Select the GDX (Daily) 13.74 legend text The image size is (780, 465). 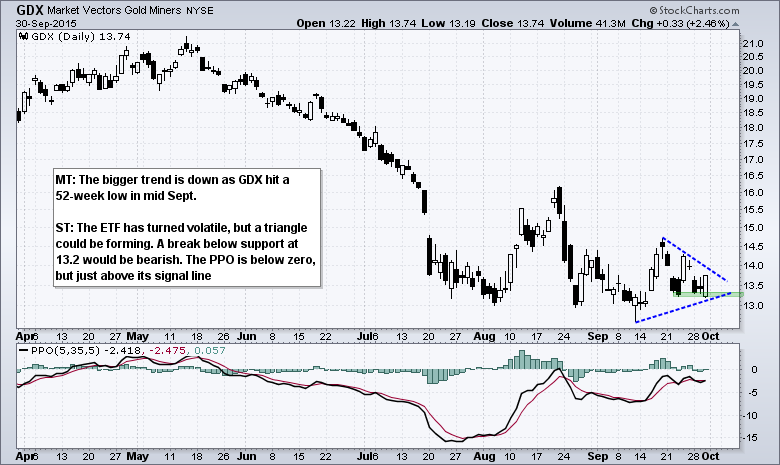[x=81, y=36]
